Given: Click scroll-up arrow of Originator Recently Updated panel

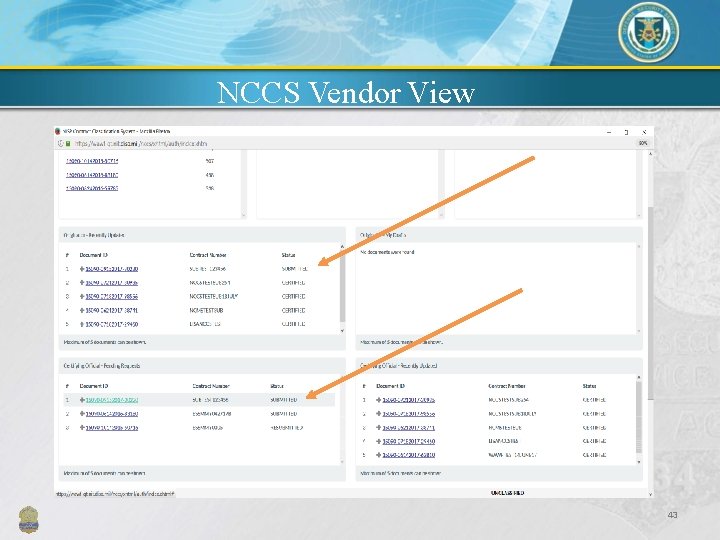Looking at the screenshot, I should point(342,247).
